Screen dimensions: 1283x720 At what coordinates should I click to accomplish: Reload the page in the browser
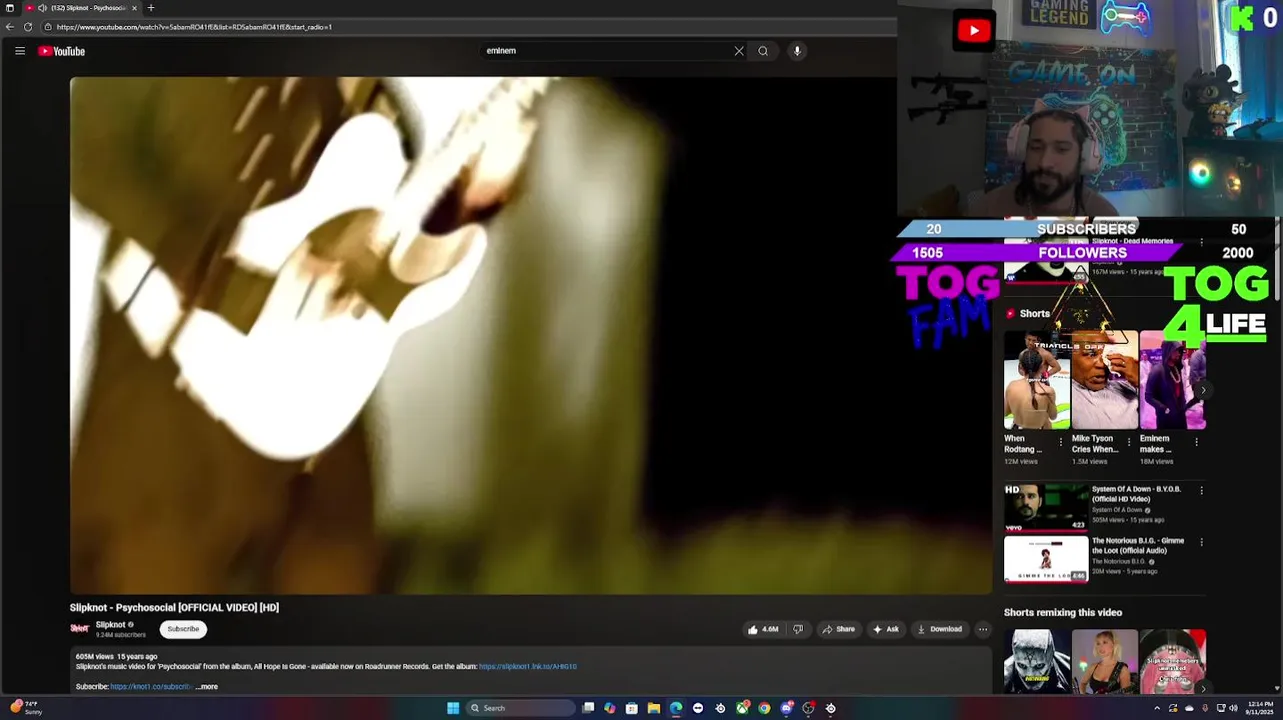(x=28, y=27)
